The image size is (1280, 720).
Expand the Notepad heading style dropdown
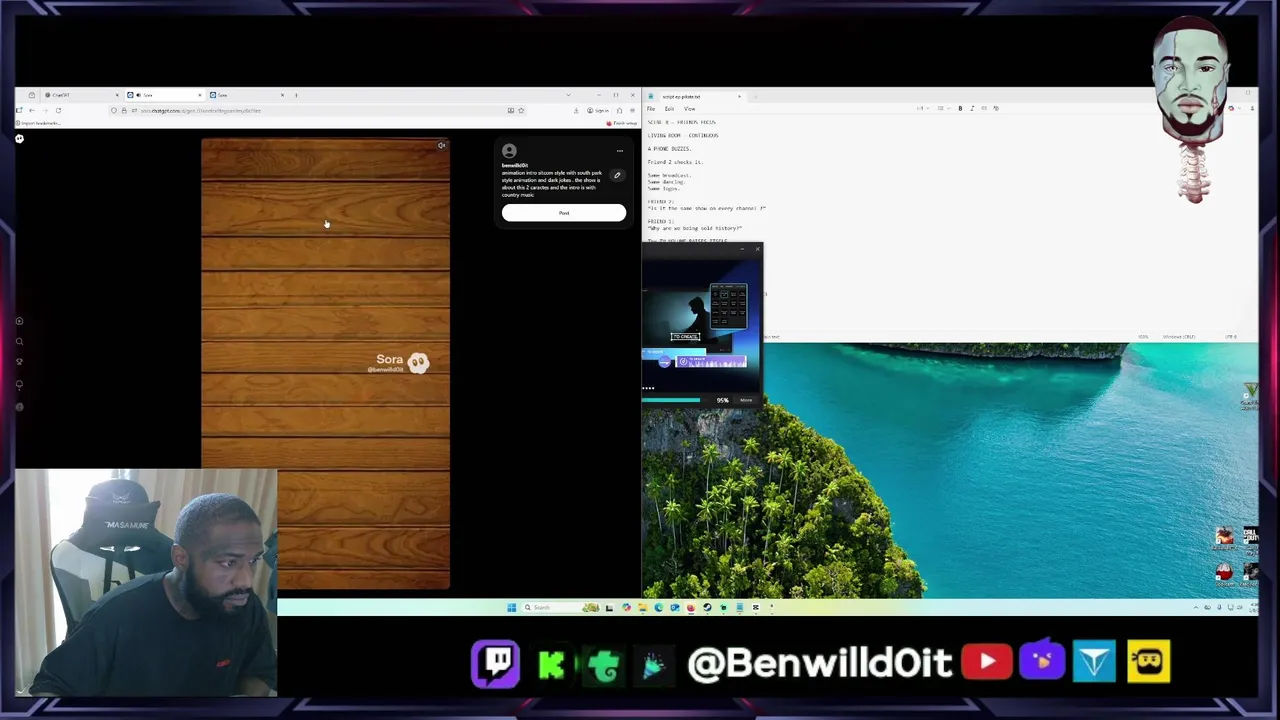coord(923,108)
